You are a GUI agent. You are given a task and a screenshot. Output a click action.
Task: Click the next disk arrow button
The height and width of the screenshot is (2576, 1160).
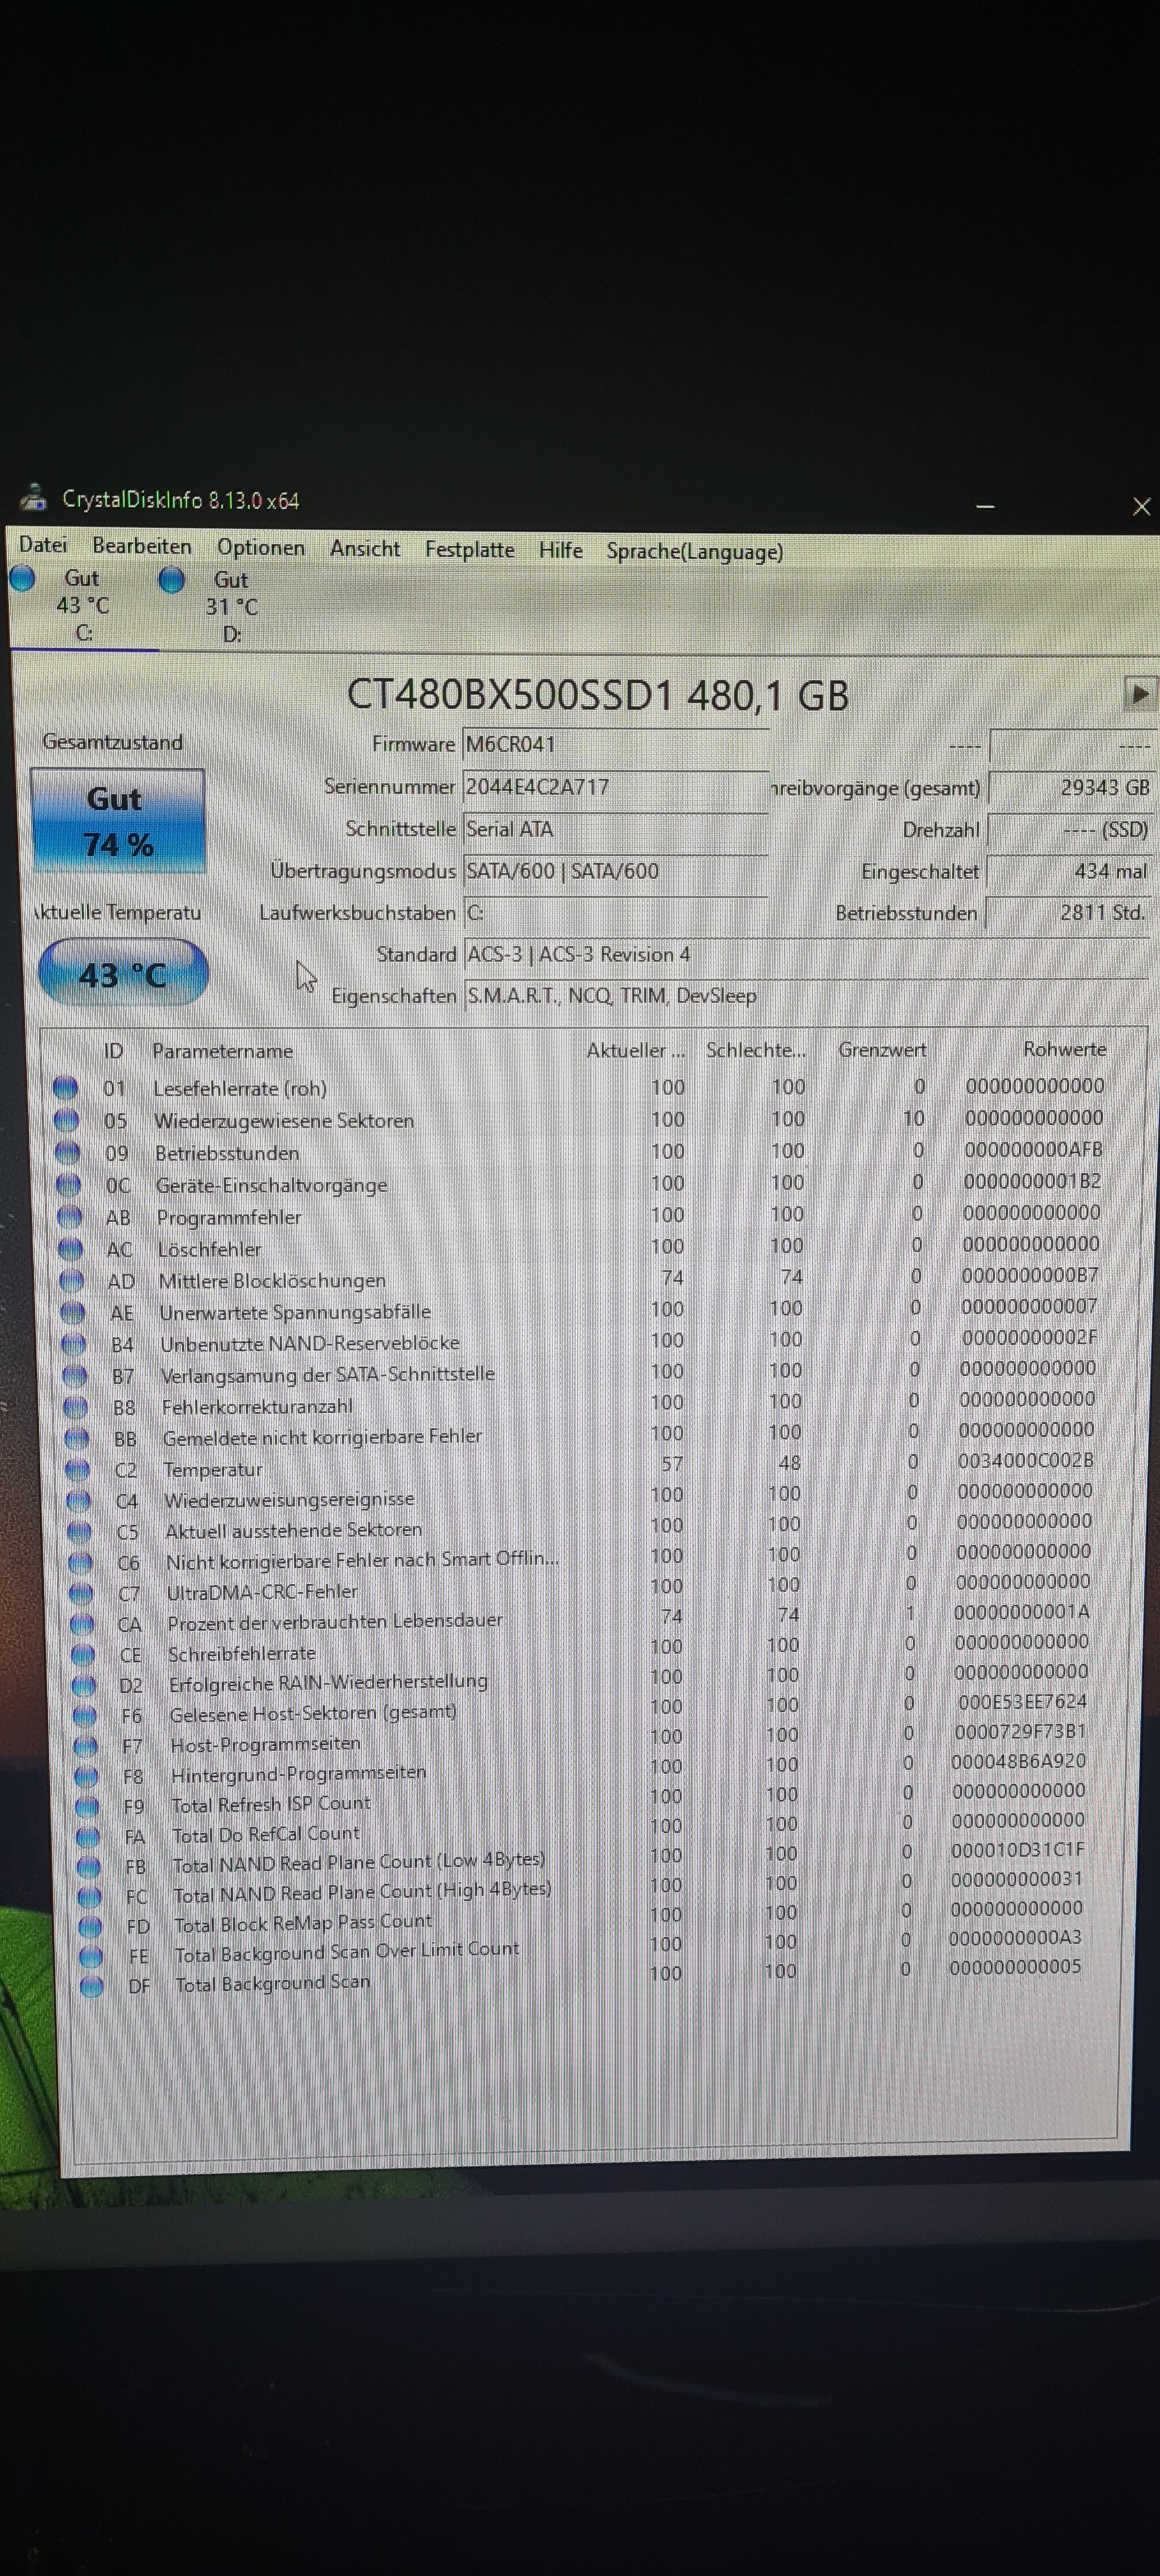[x=1139, y=693]
